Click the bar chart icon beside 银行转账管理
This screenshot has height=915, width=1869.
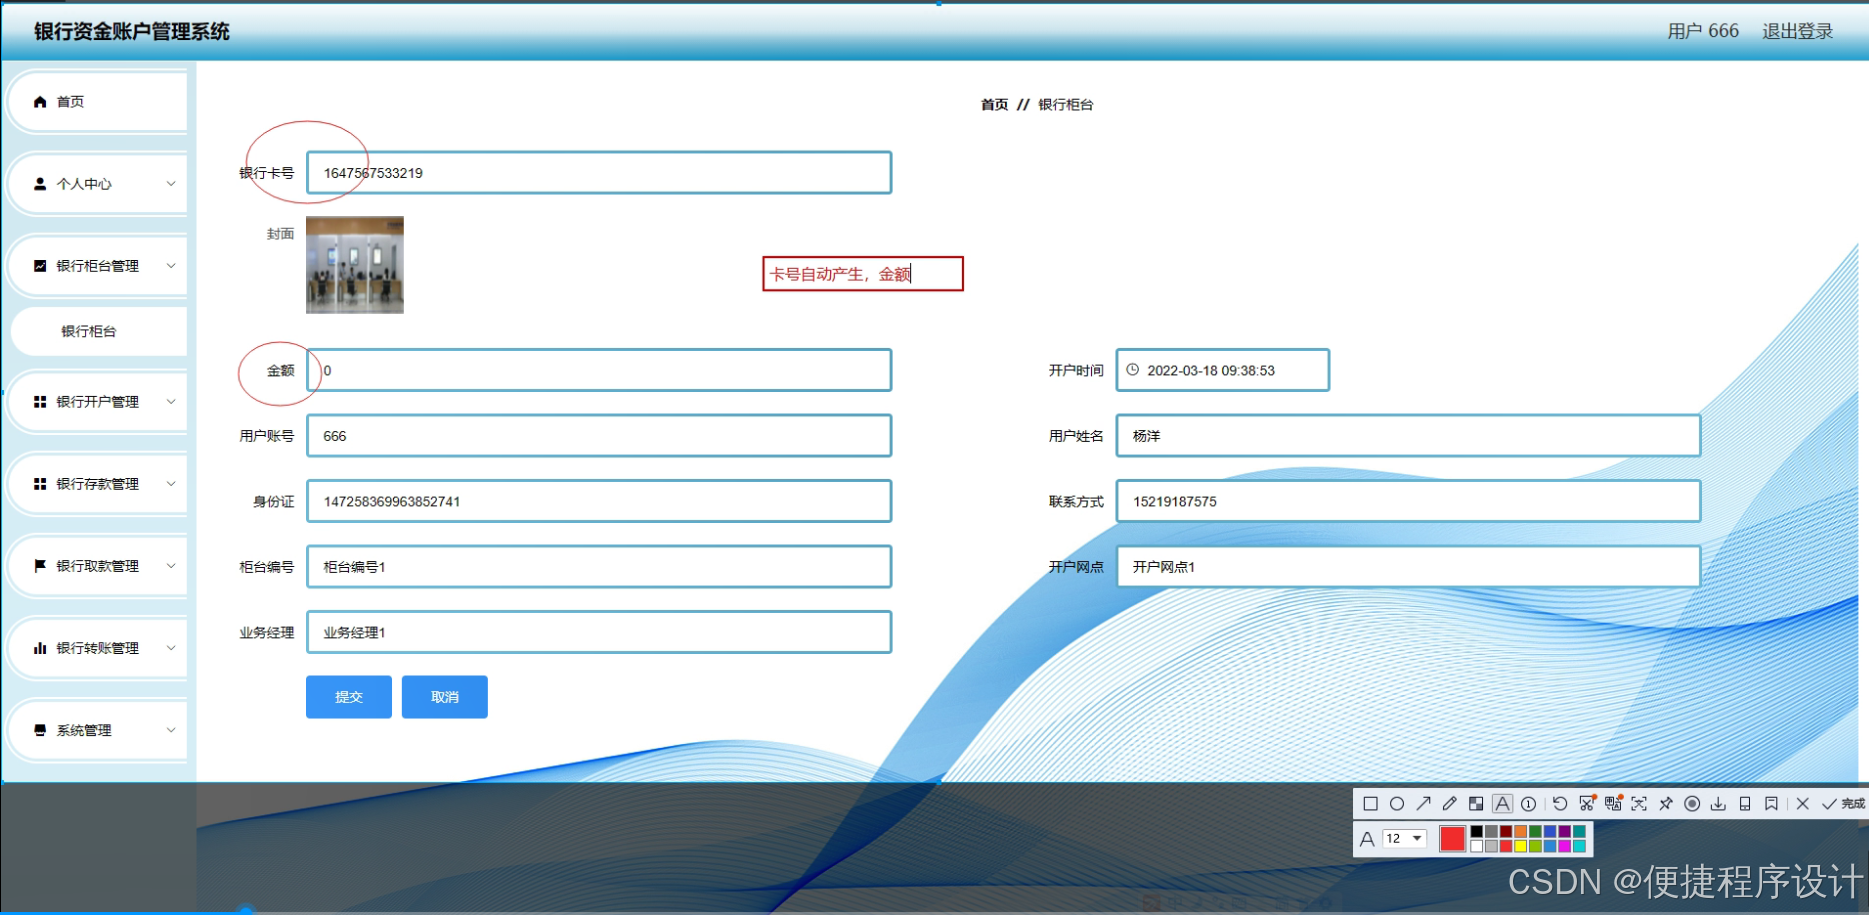[40, 647]
